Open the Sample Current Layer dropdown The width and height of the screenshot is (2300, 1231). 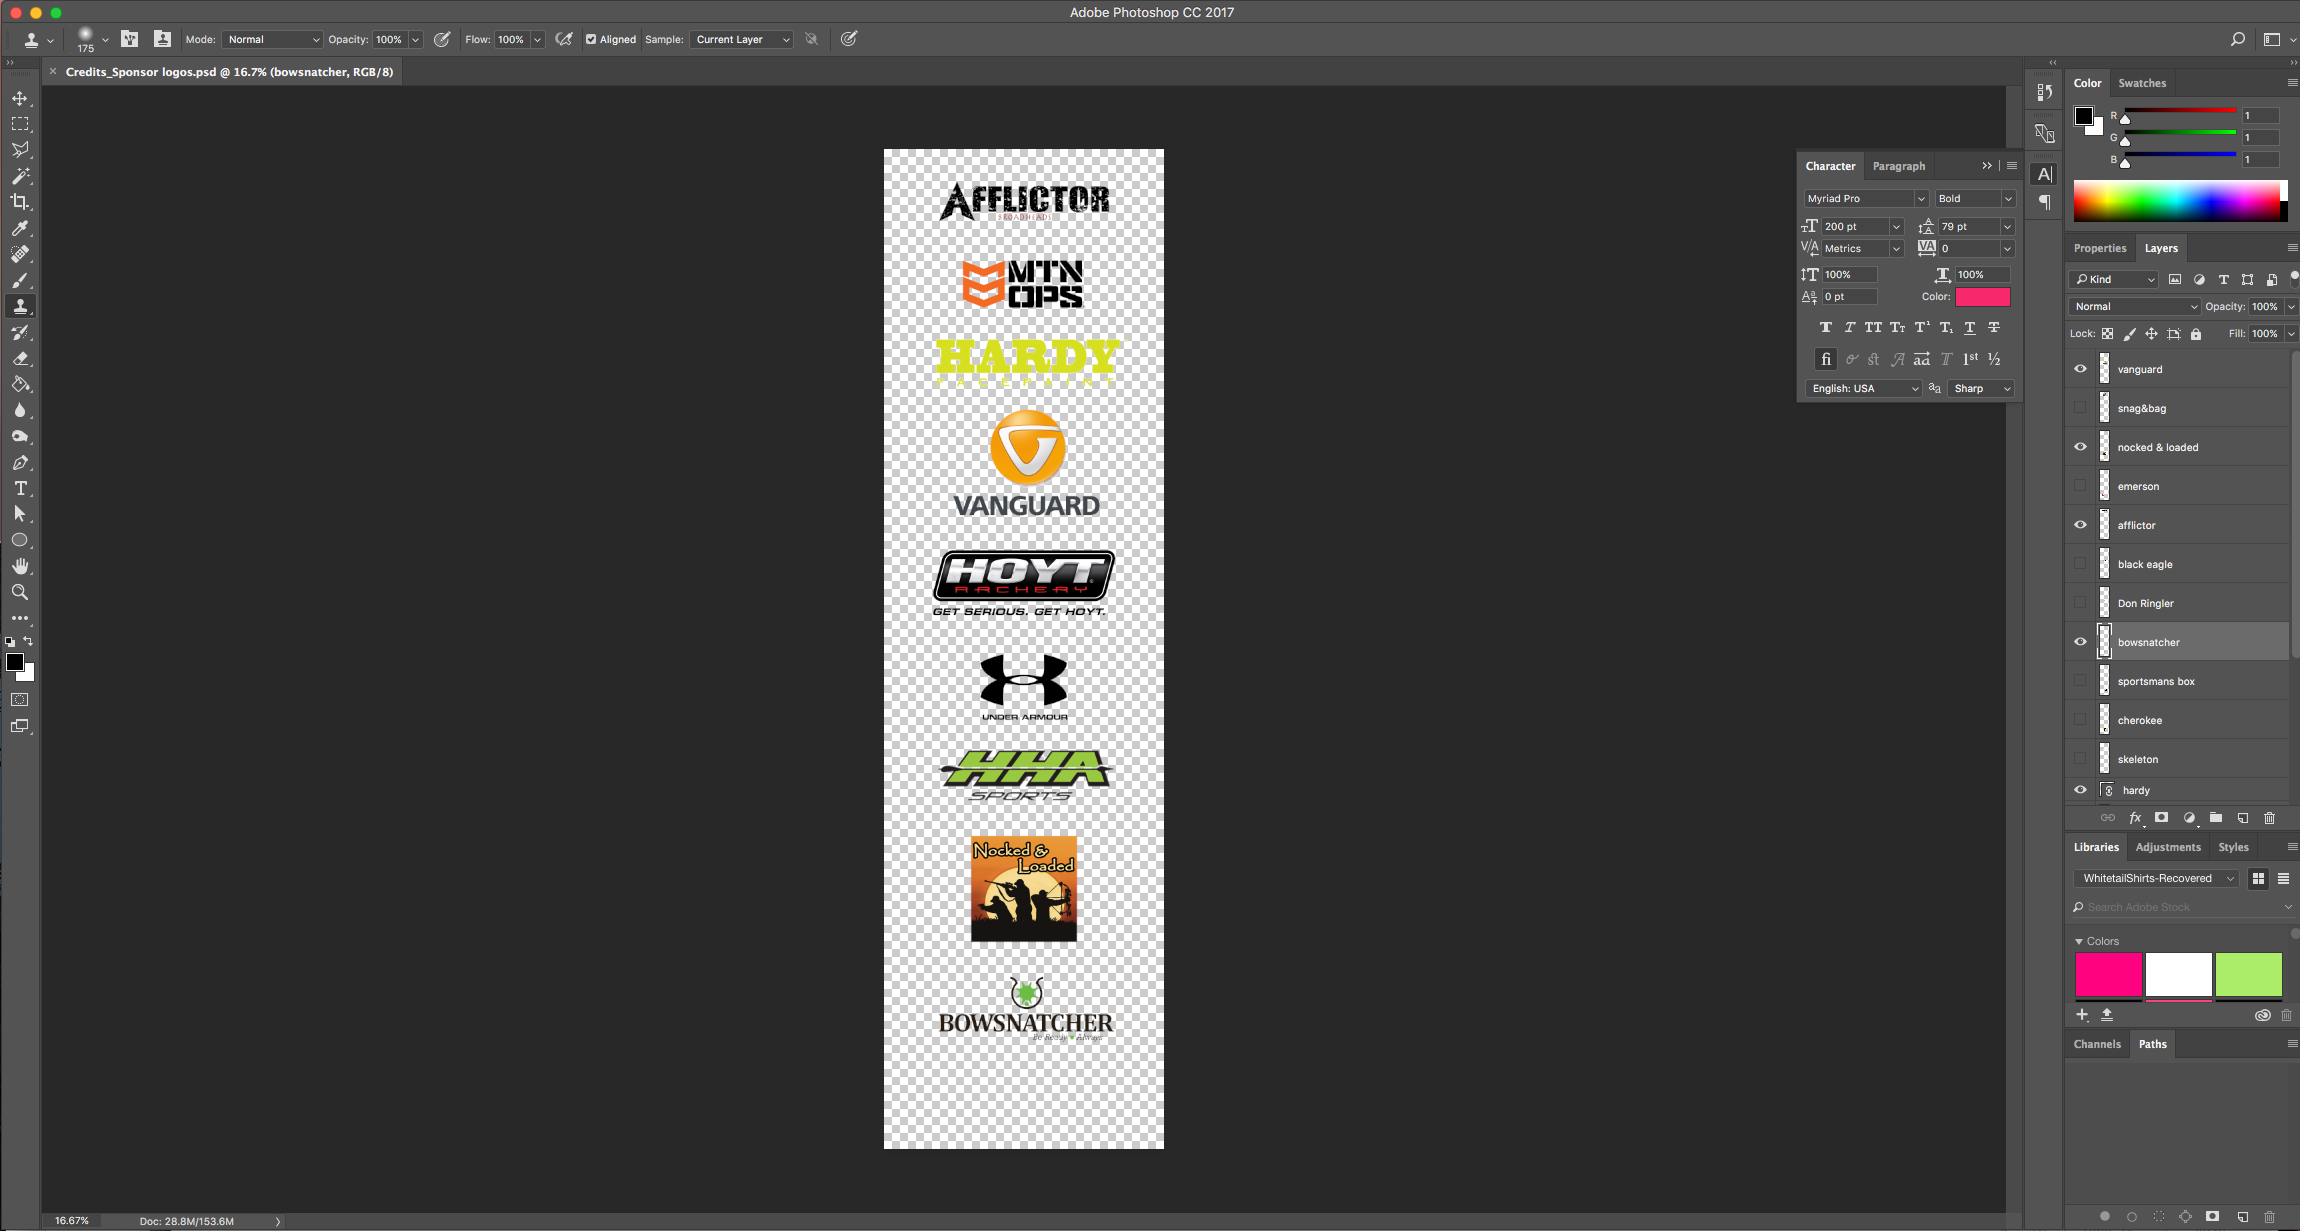point(741,40)
